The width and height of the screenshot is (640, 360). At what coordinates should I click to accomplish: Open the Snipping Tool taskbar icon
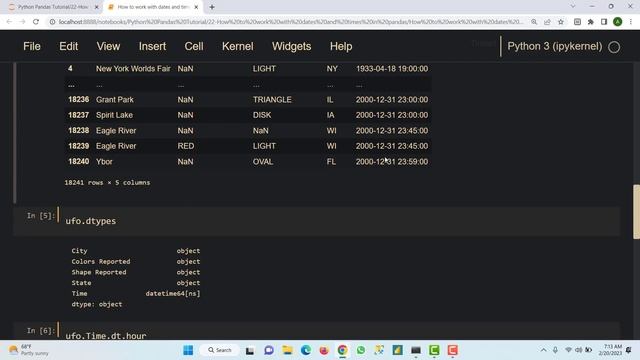[379, 350]
